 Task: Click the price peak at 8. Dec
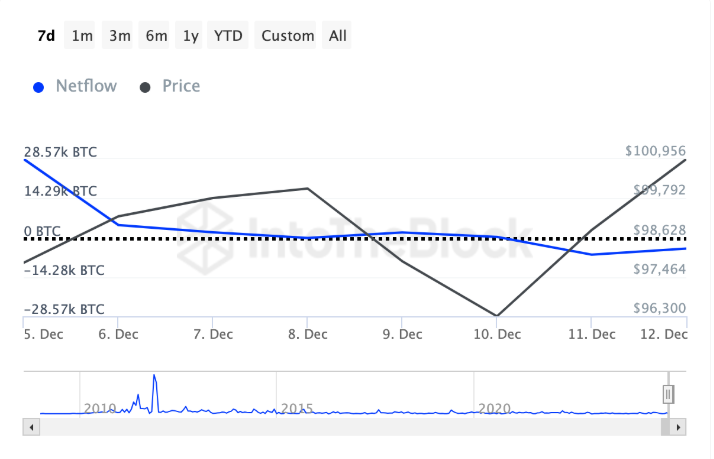[x=308, y=188]
